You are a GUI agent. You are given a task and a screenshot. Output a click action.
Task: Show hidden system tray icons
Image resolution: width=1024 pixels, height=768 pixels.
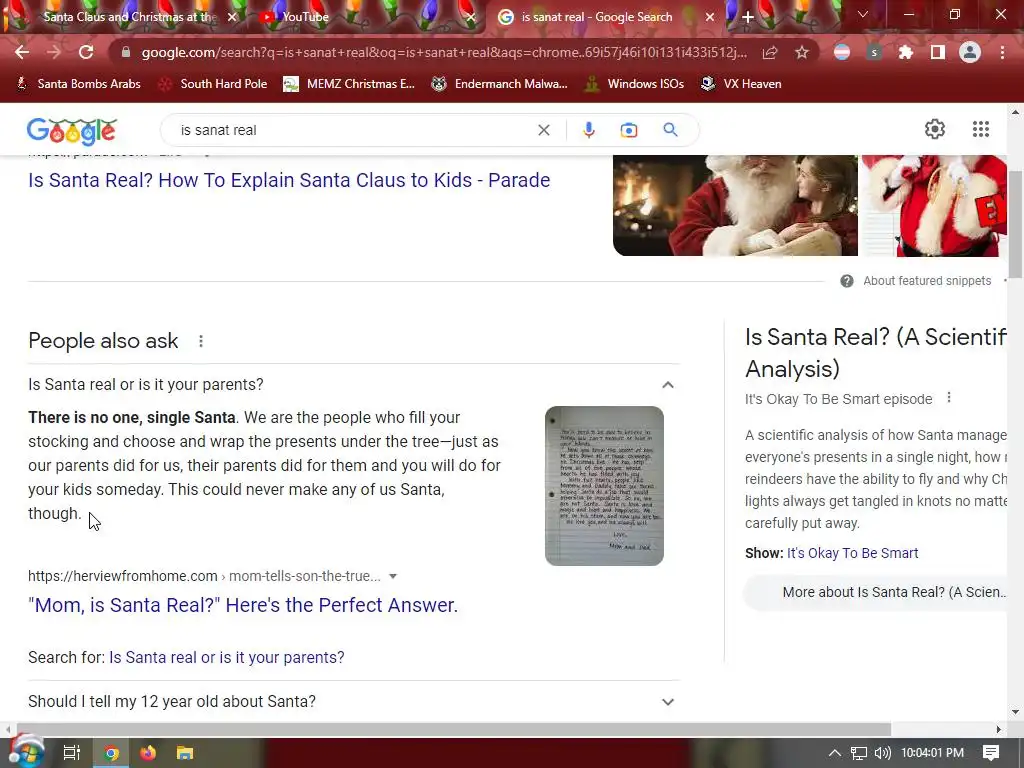(835, 753)
